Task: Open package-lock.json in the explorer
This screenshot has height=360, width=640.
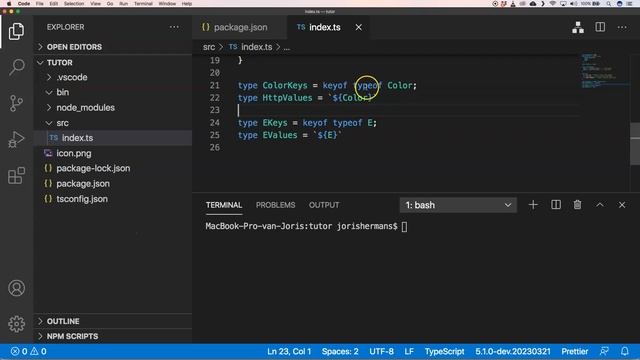Action: point(113,169)
